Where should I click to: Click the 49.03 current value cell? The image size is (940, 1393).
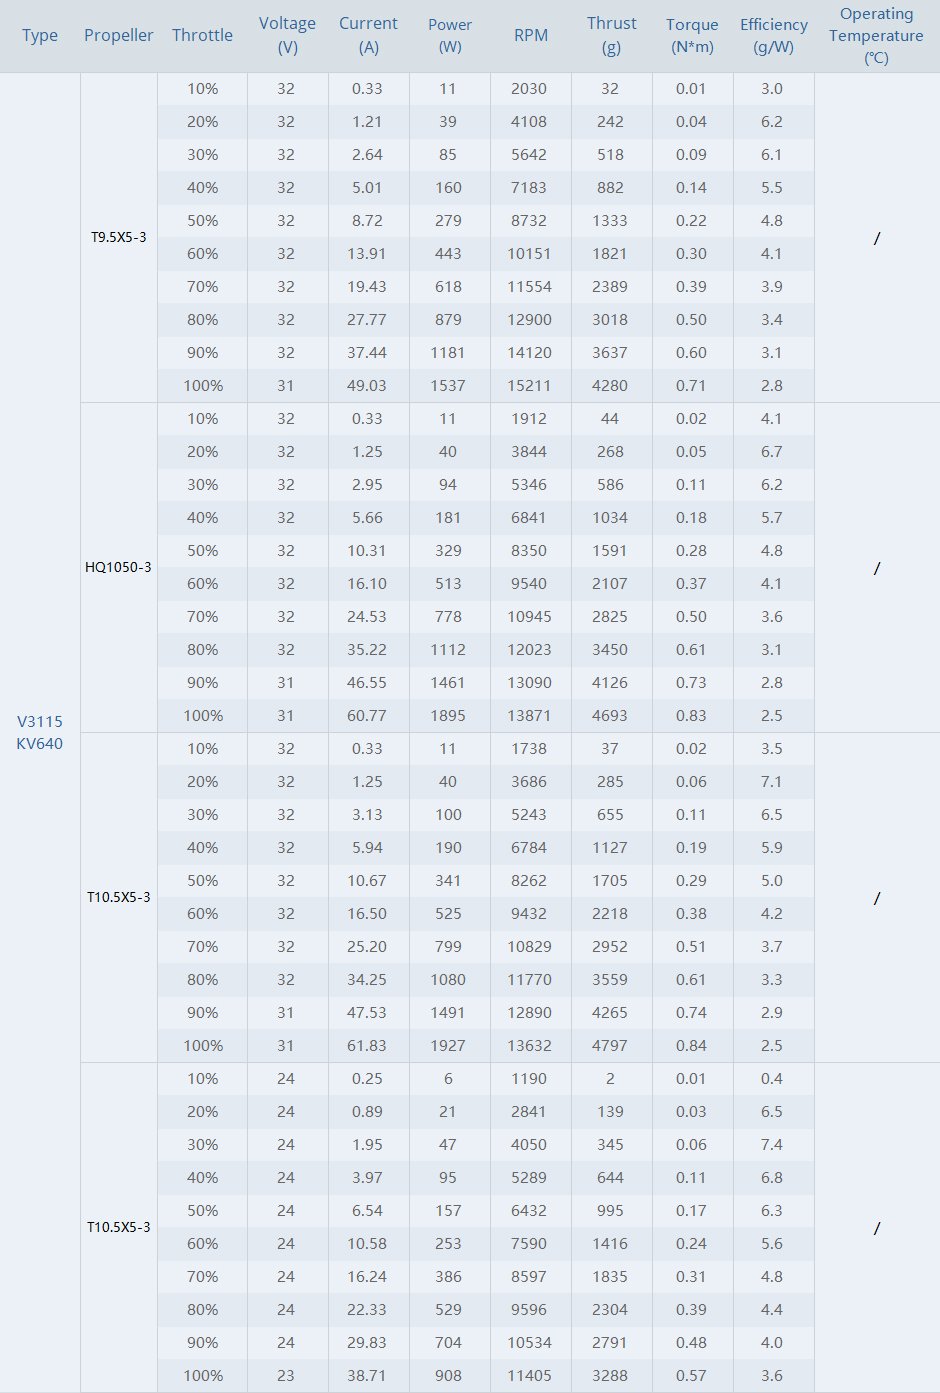pos(367,385)
